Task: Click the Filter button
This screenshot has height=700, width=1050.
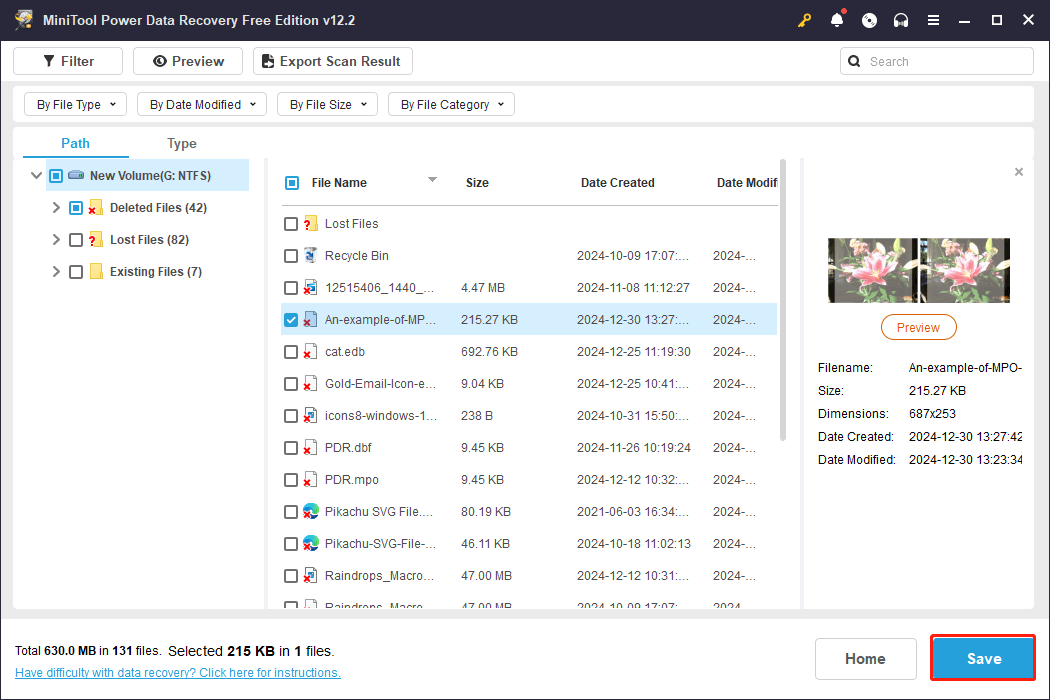Action: tap(68, 61)
